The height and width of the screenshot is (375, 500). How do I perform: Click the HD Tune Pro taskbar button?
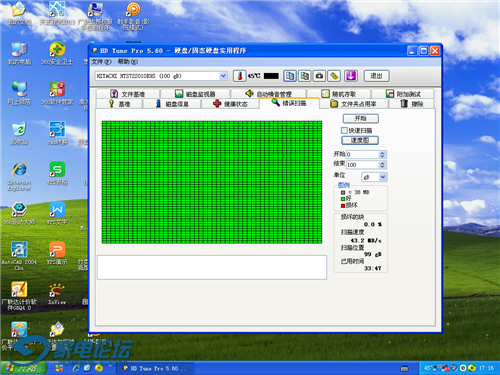156,368
